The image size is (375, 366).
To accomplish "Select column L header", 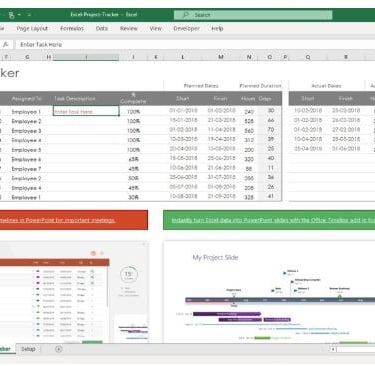I will pos(183,57).
